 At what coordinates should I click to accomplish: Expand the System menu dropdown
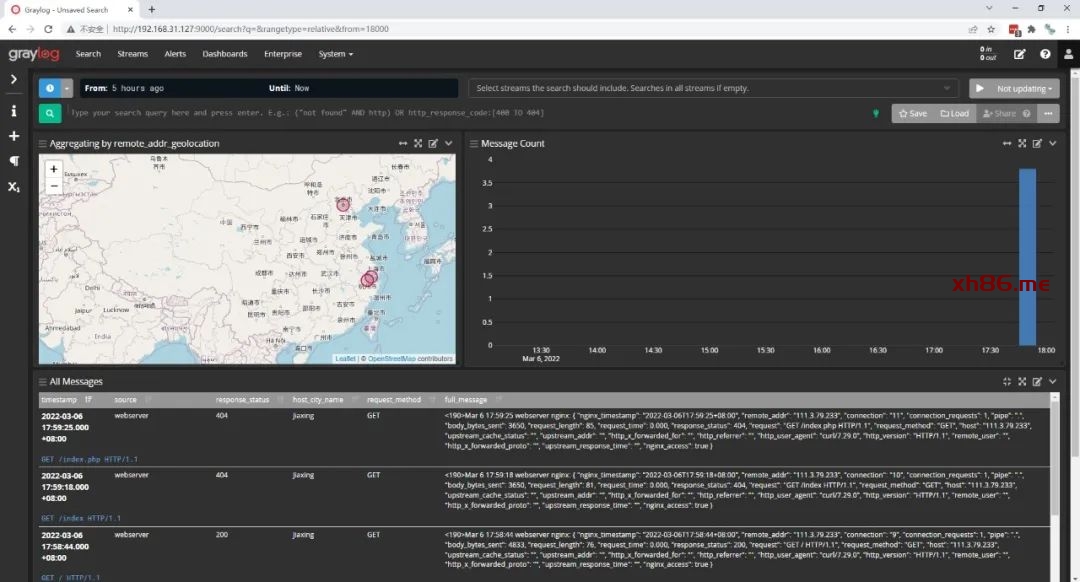coord(335,54)
